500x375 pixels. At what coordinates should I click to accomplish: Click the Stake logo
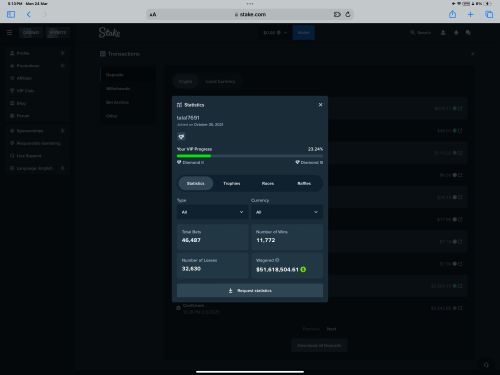[109, 32]
